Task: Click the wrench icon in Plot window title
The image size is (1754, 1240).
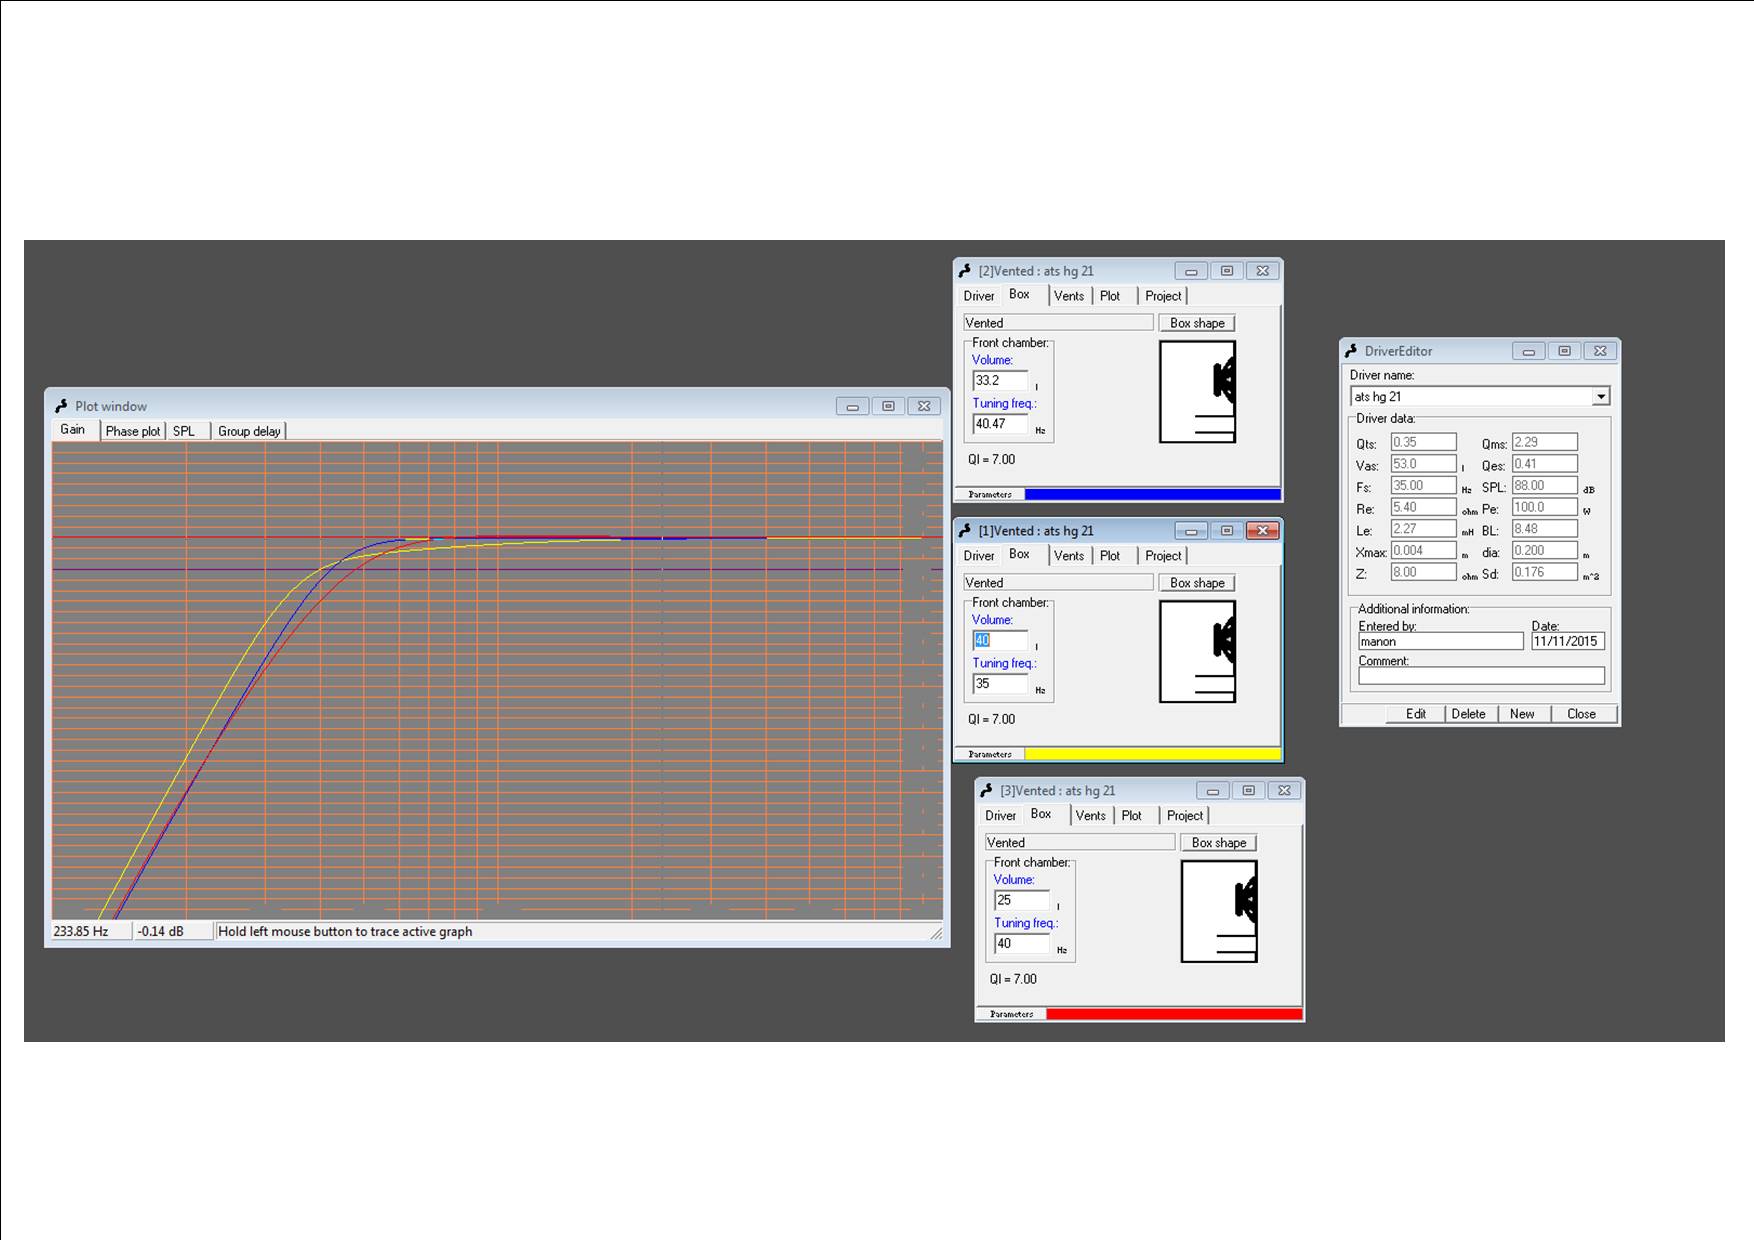Action: pyautogui.click(x=61, y=406)
